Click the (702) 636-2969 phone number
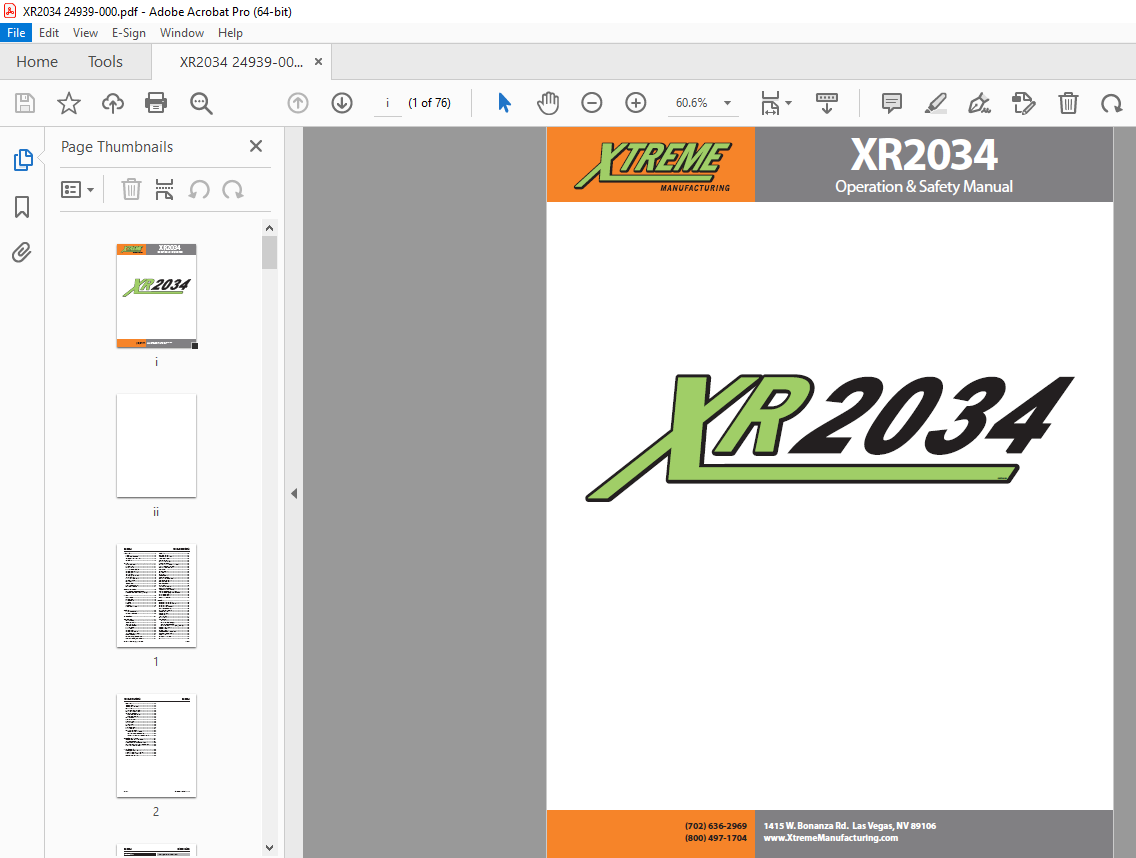The width and height of the screenshot is (1136, 858). (x=716, y=826)
